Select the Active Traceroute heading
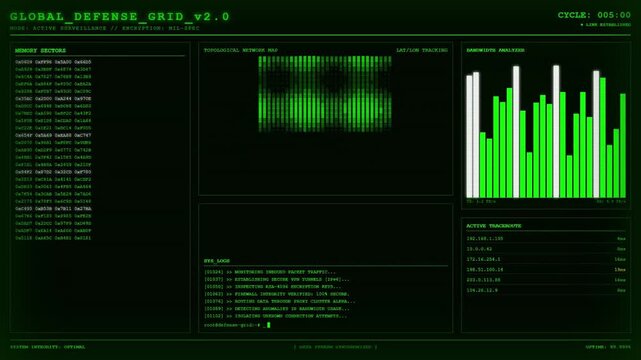Image resolution: width=641 pixels, height=360 pixels. tap(494, 226)
